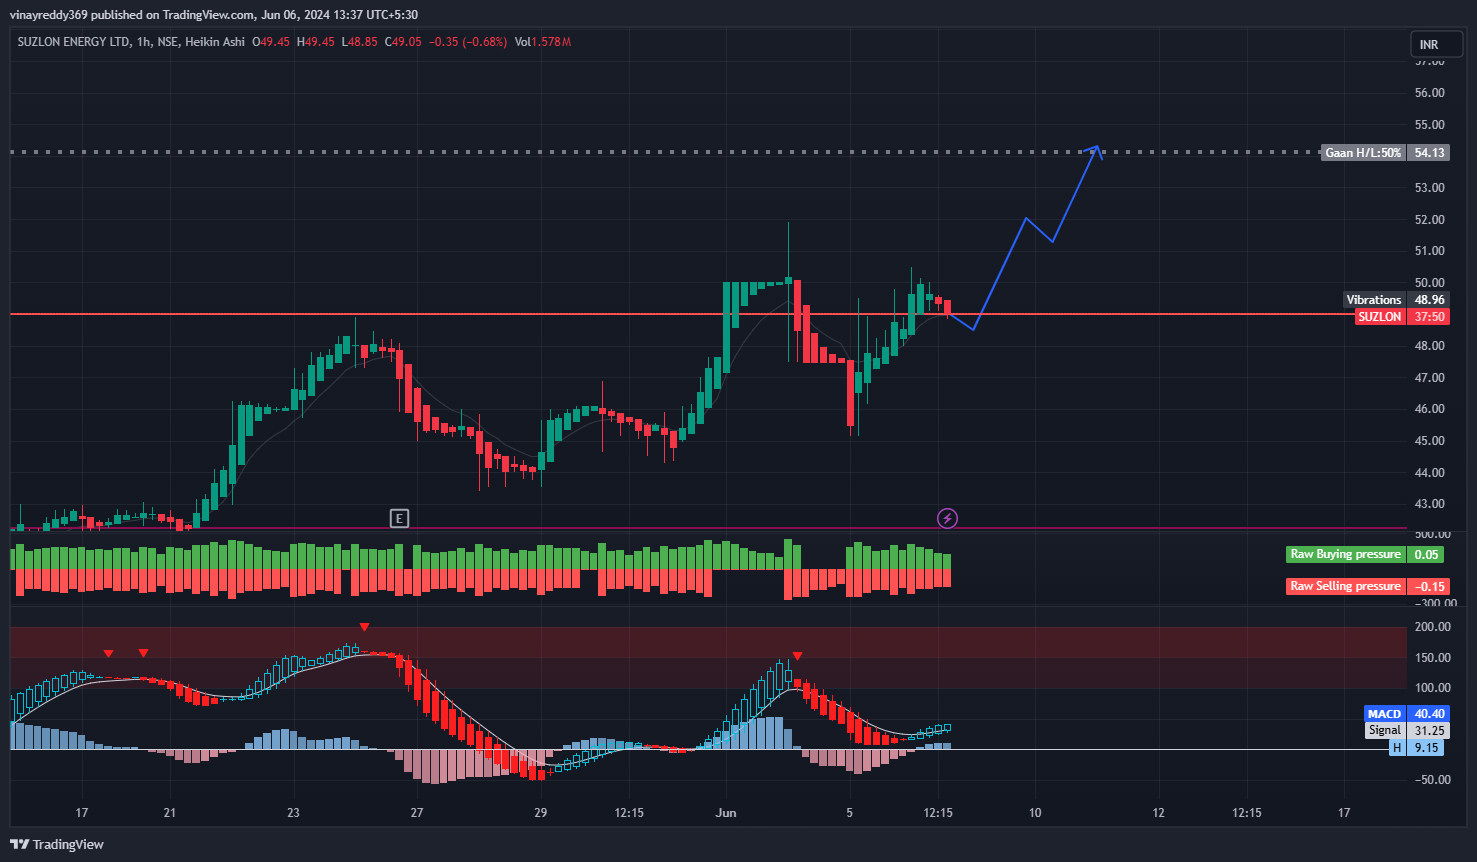
Task: Click the '27' date axis label
Action: coord(417,813)
